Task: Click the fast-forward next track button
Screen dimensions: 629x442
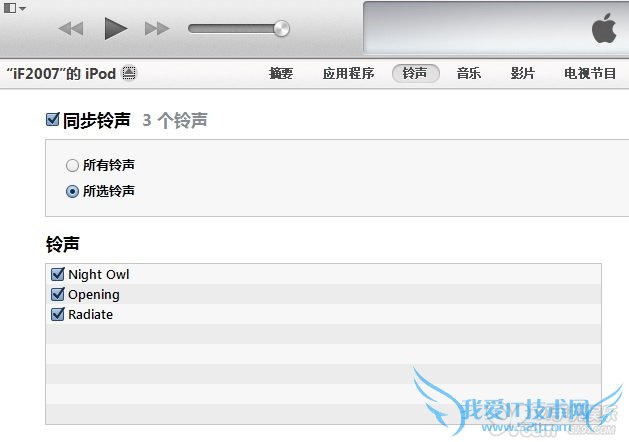Action: pos(157,29)
